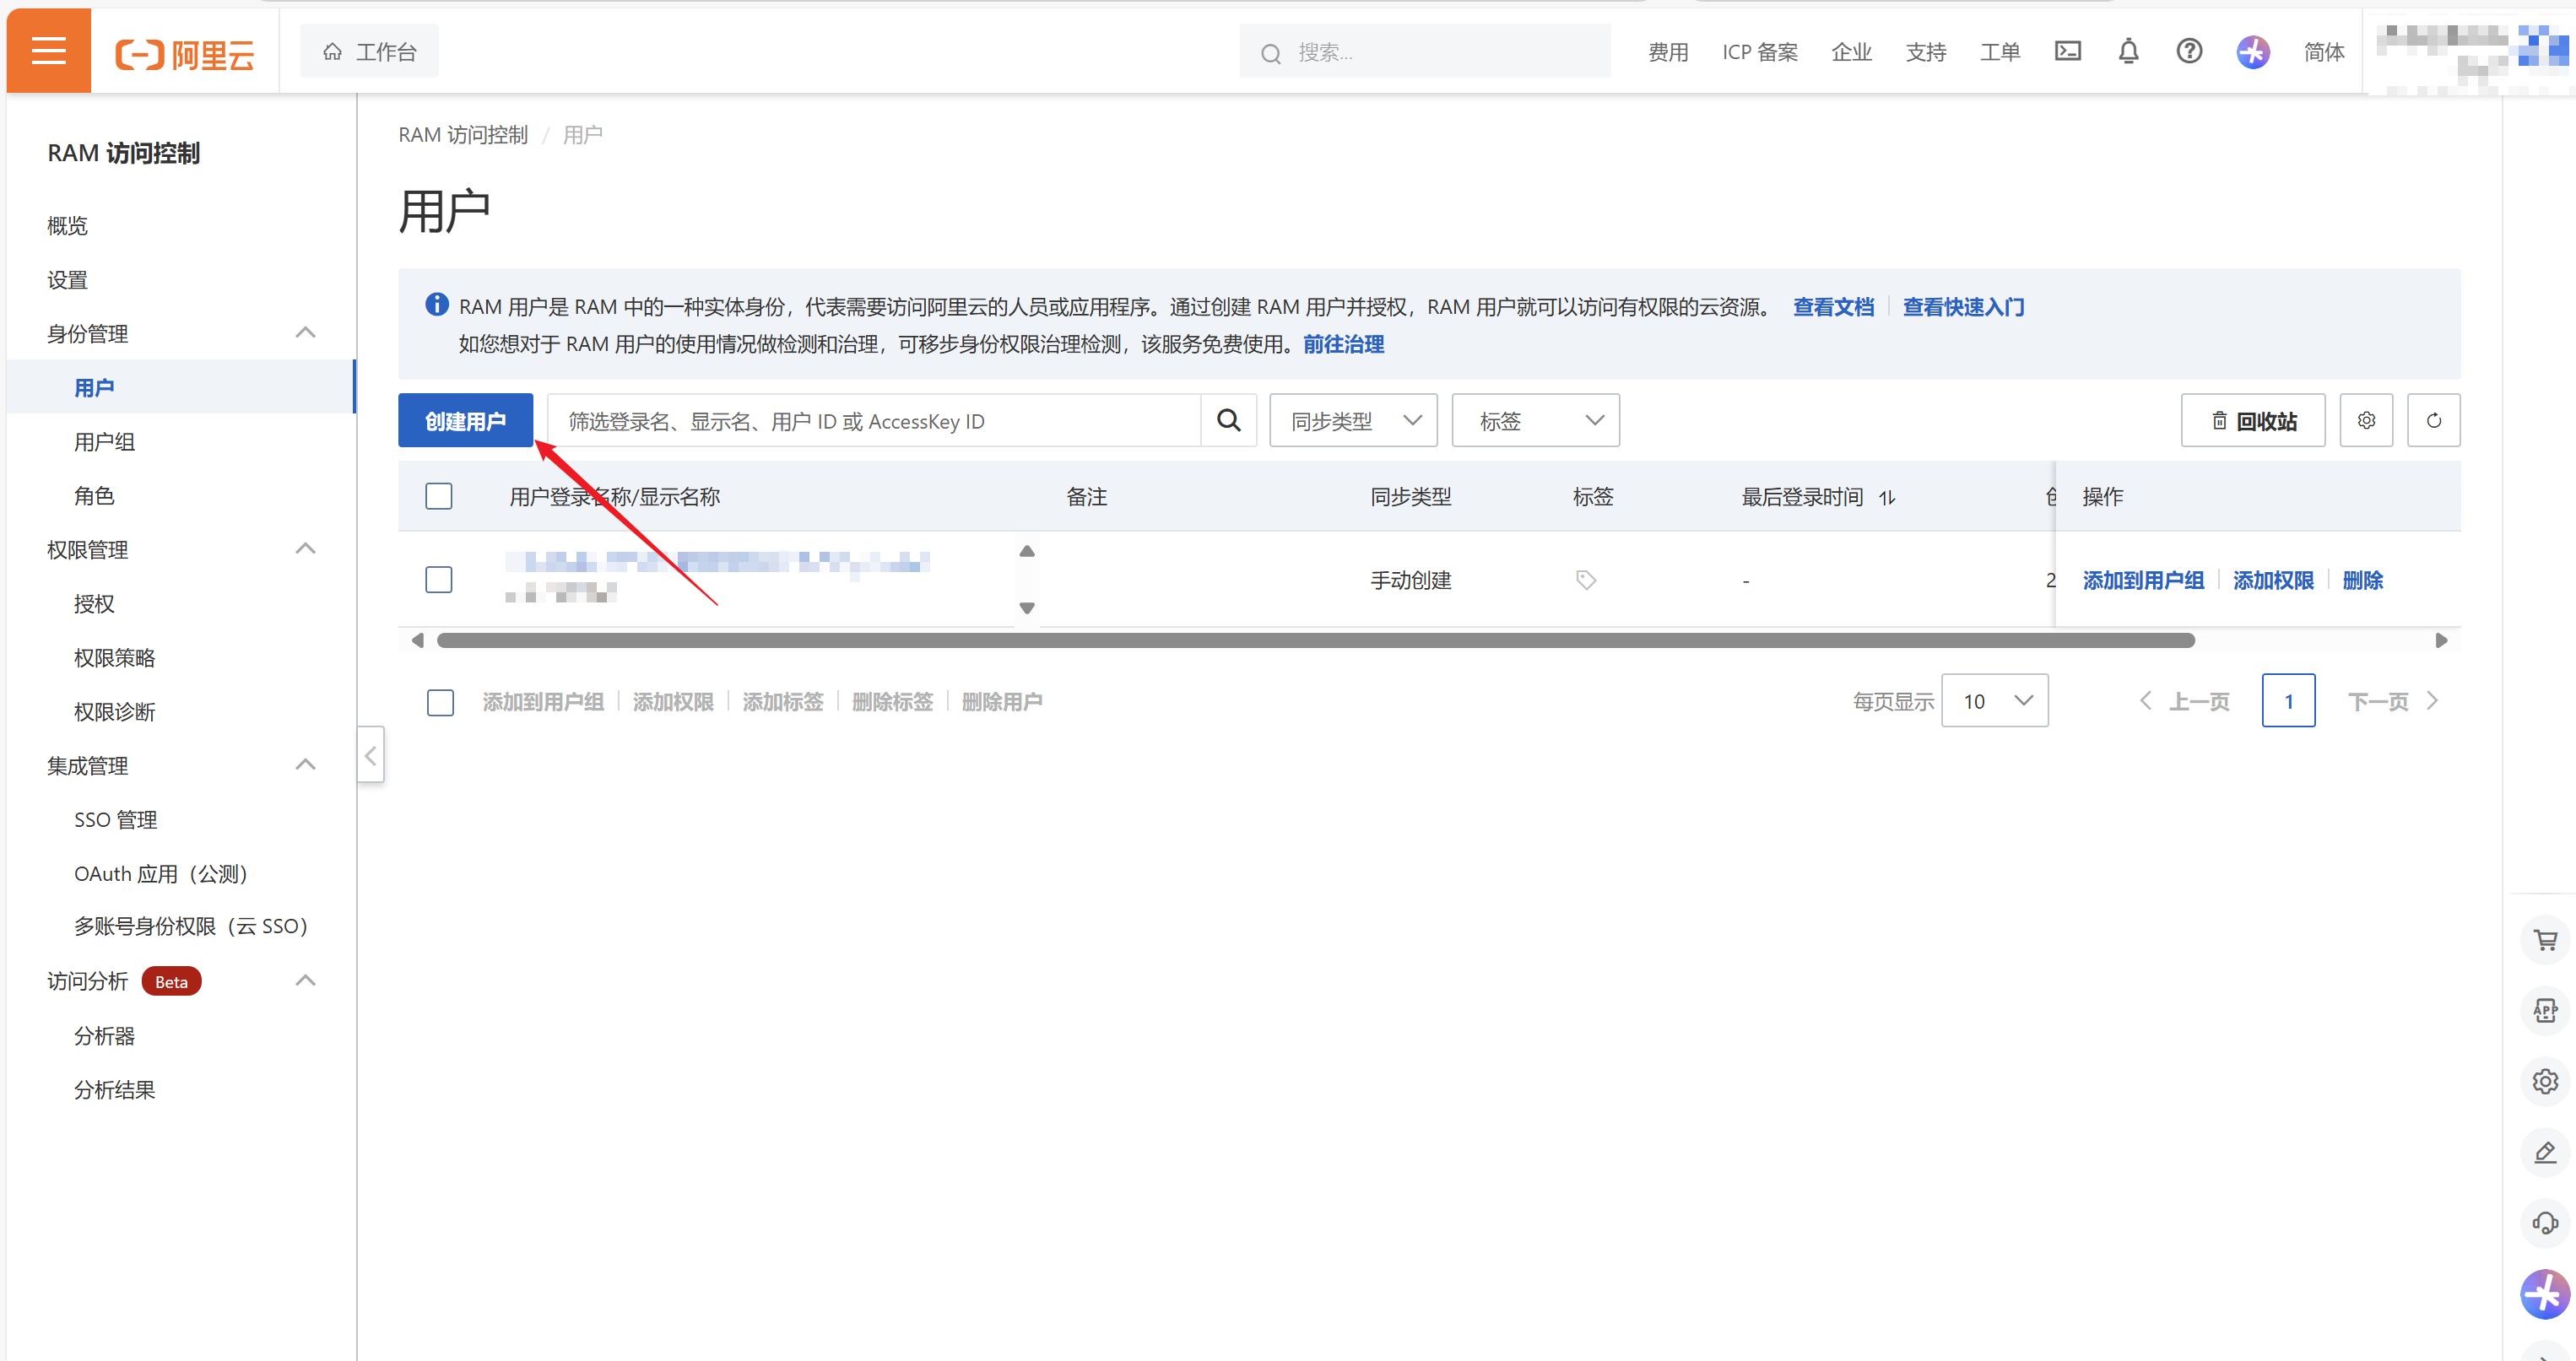Open the 标签 filter dropdown
Screen dimensions: 2576x1361
(x=1535, y=421)
